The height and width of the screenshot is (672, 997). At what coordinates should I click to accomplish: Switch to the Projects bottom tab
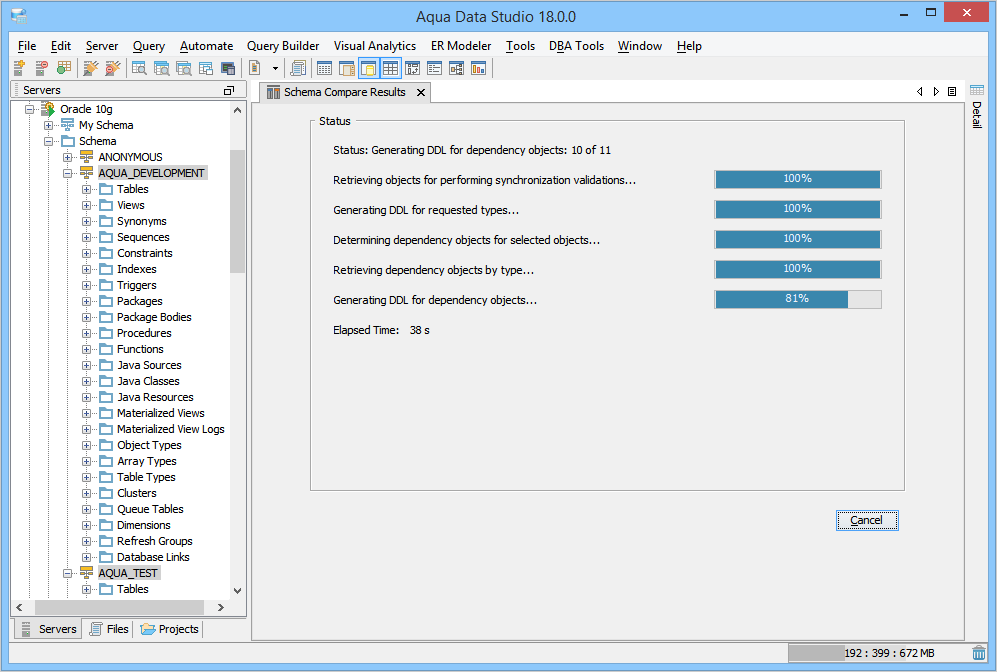(x=169, y=629)
